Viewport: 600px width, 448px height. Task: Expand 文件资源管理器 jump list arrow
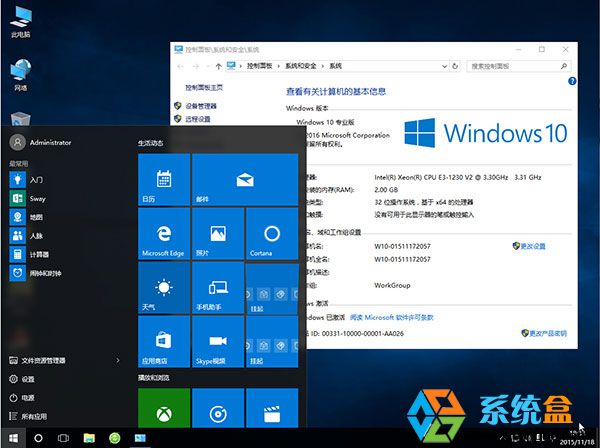coord(118,360)
